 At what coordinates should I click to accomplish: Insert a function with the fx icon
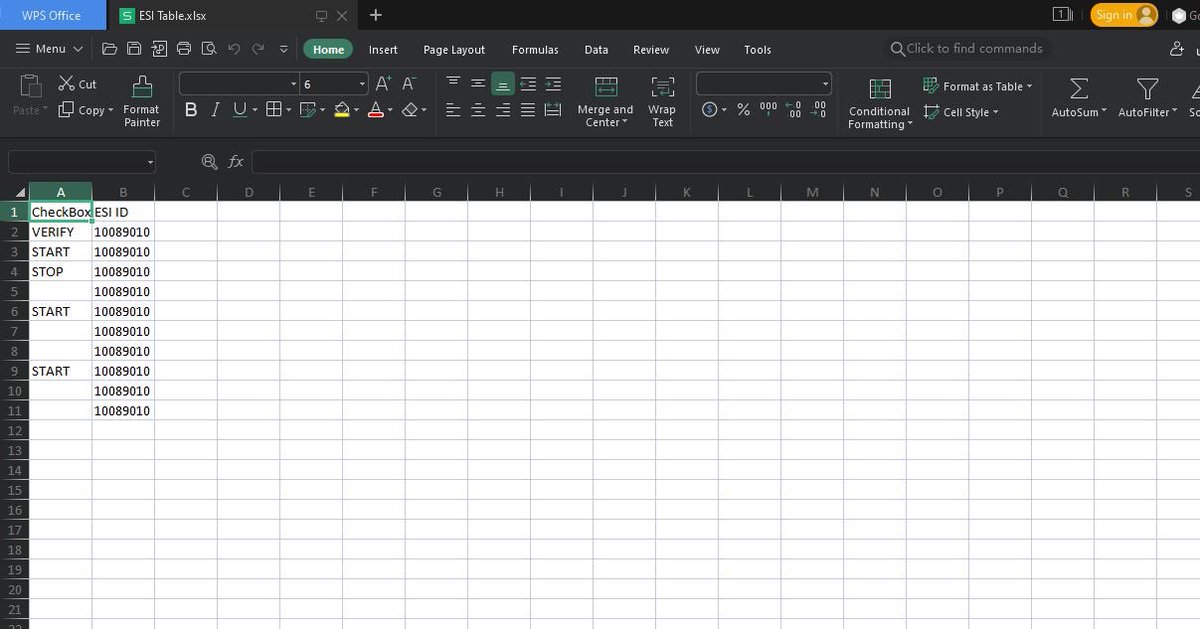click(x=236, y=161)
